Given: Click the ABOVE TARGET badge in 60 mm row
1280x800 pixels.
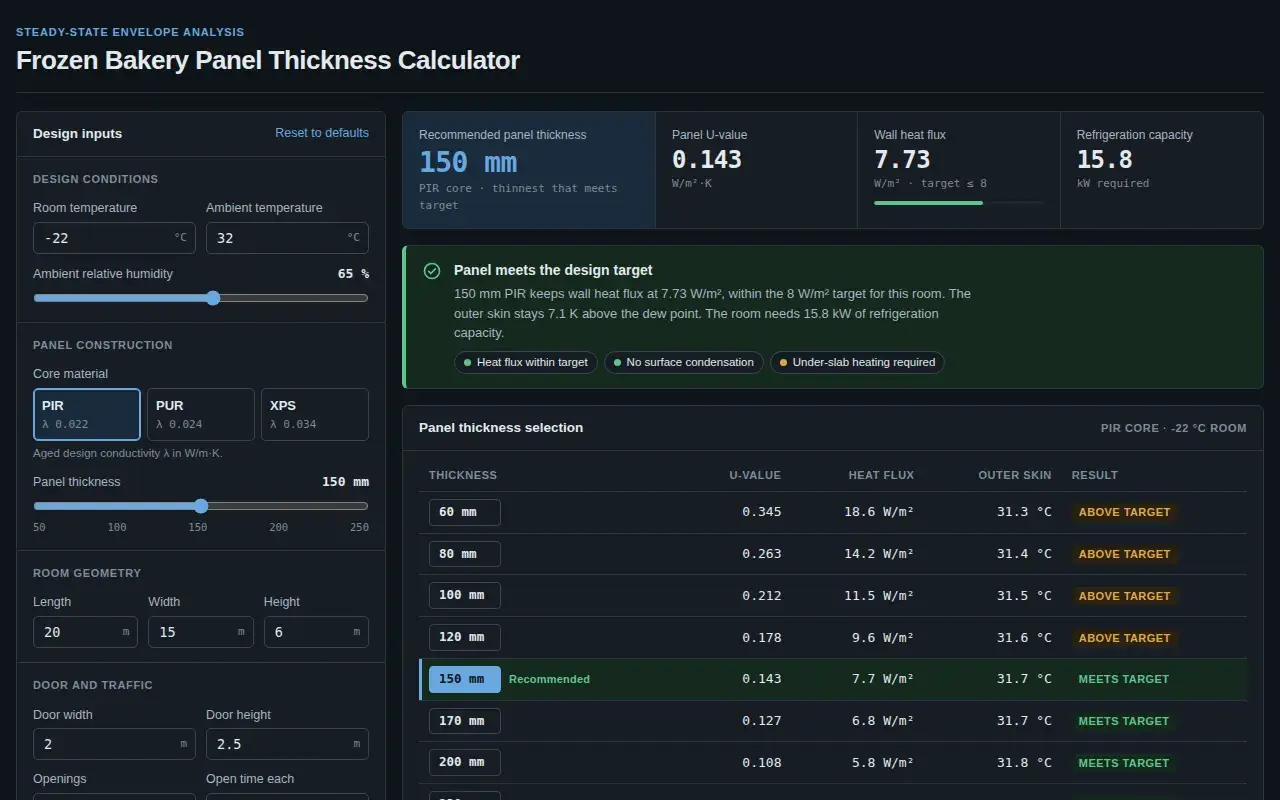Looking at the screenshot, I should (1124, 512).
